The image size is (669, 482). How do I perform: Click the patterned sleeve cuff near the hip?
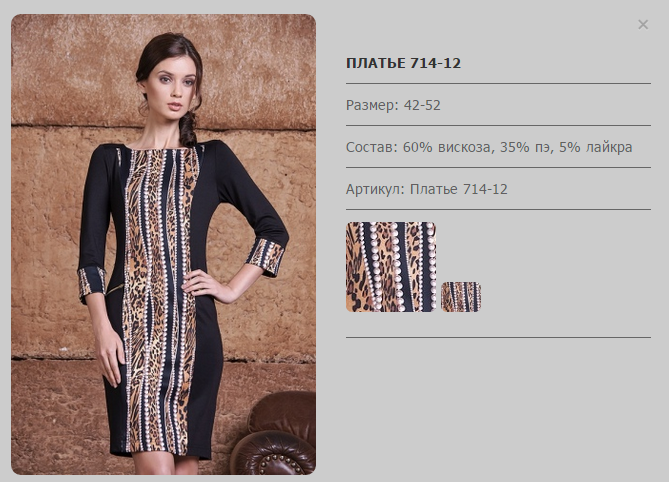tap(265, 255)
